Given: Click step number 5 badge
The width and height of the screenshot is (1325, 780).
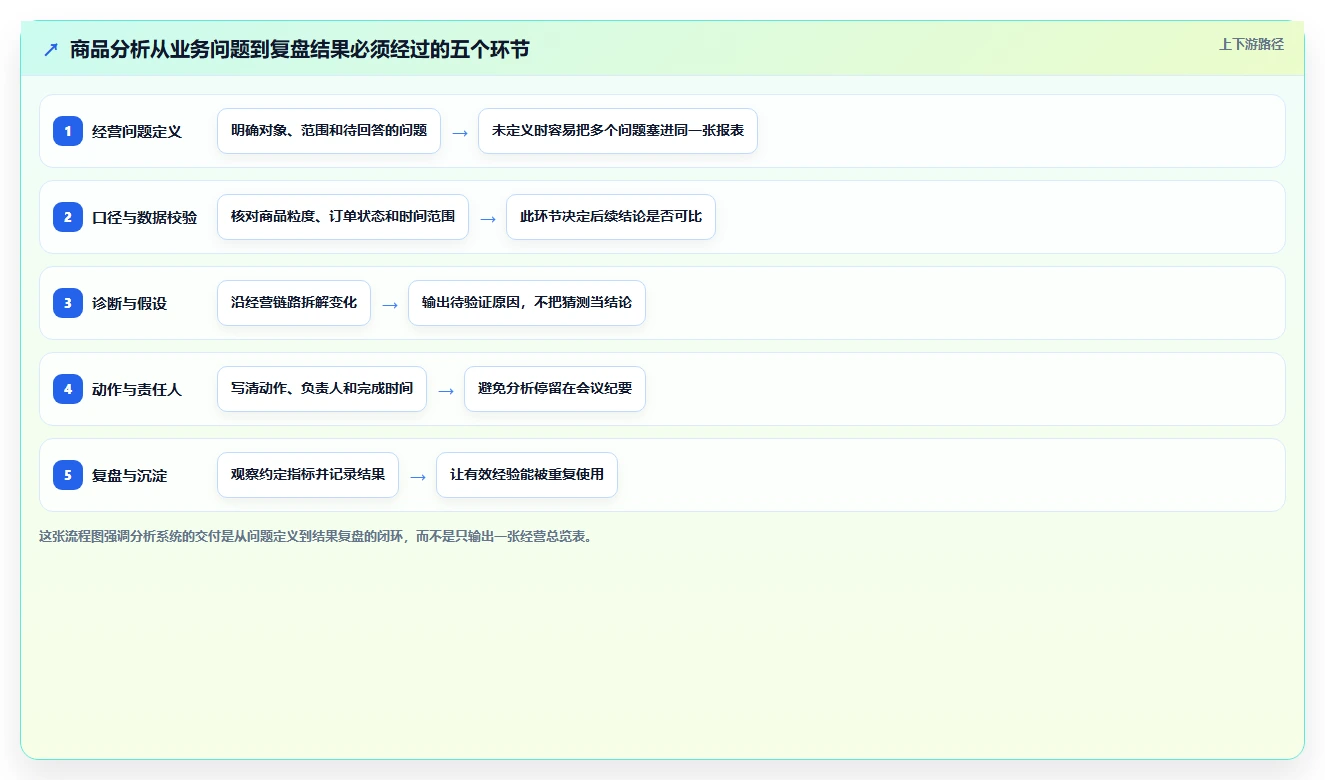Looking at the screenshot, I should coord(68,474).
